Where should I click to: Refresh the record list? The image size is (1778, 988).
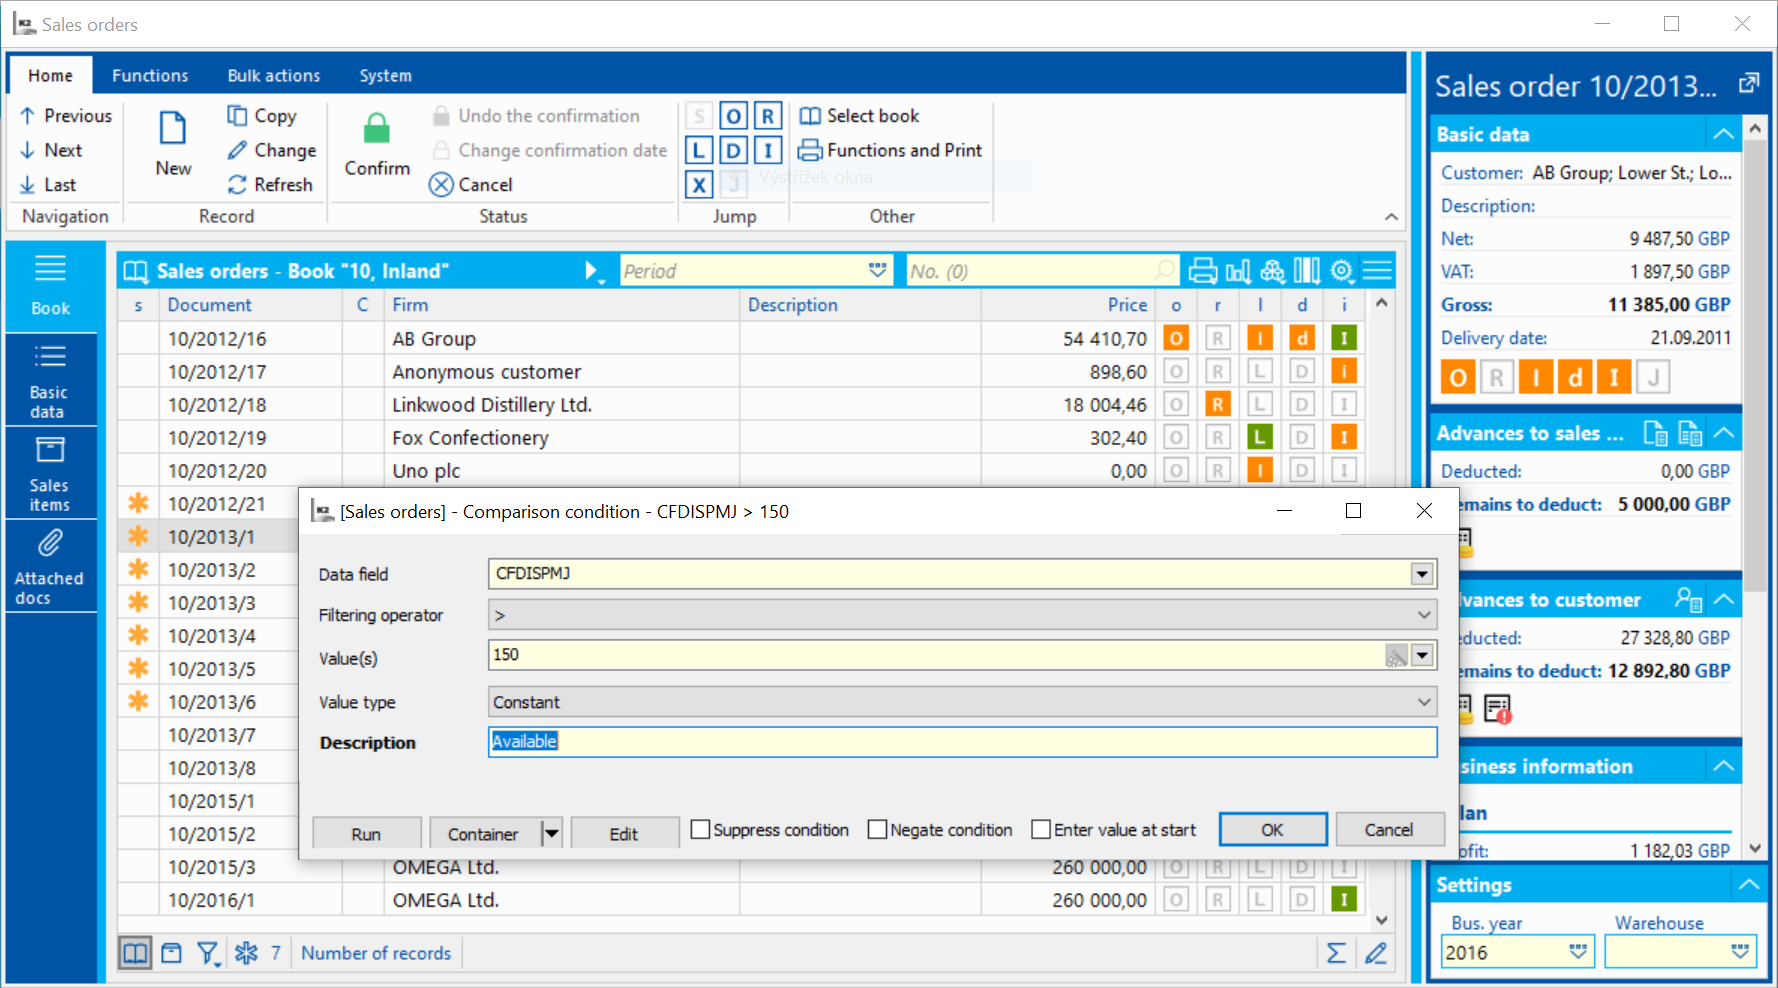click(x=270, y=184)
